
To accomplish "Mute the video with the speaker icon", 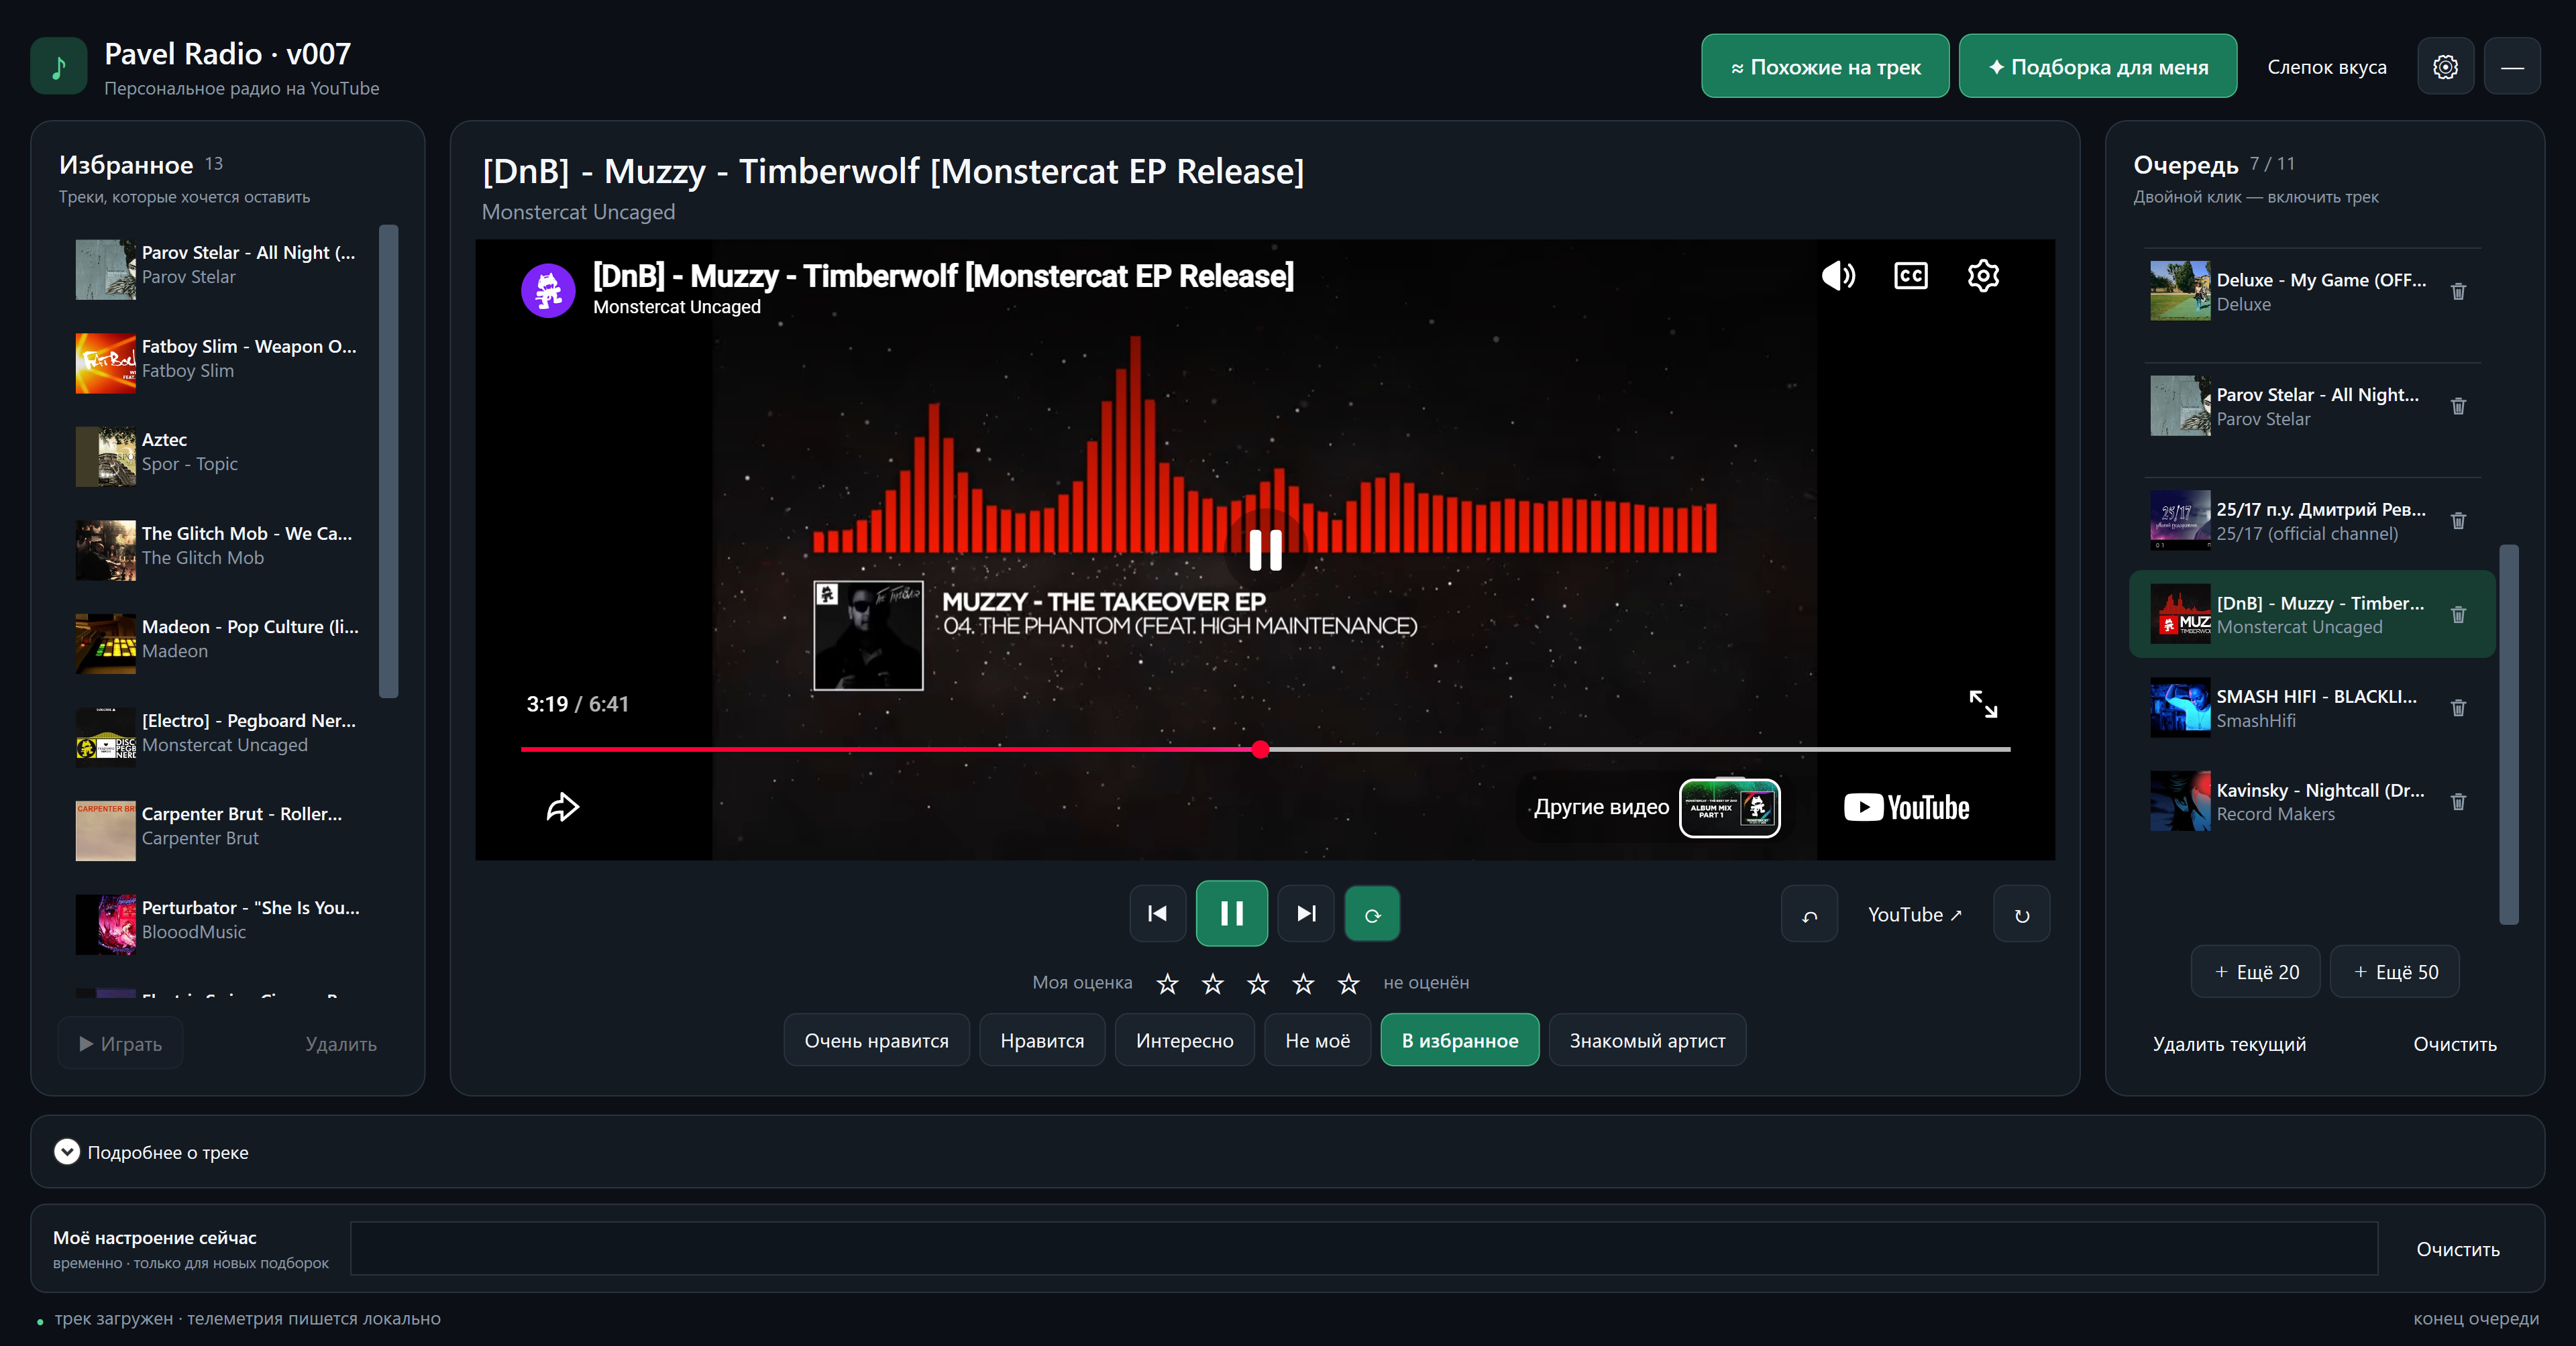I will coord(1838,275).
